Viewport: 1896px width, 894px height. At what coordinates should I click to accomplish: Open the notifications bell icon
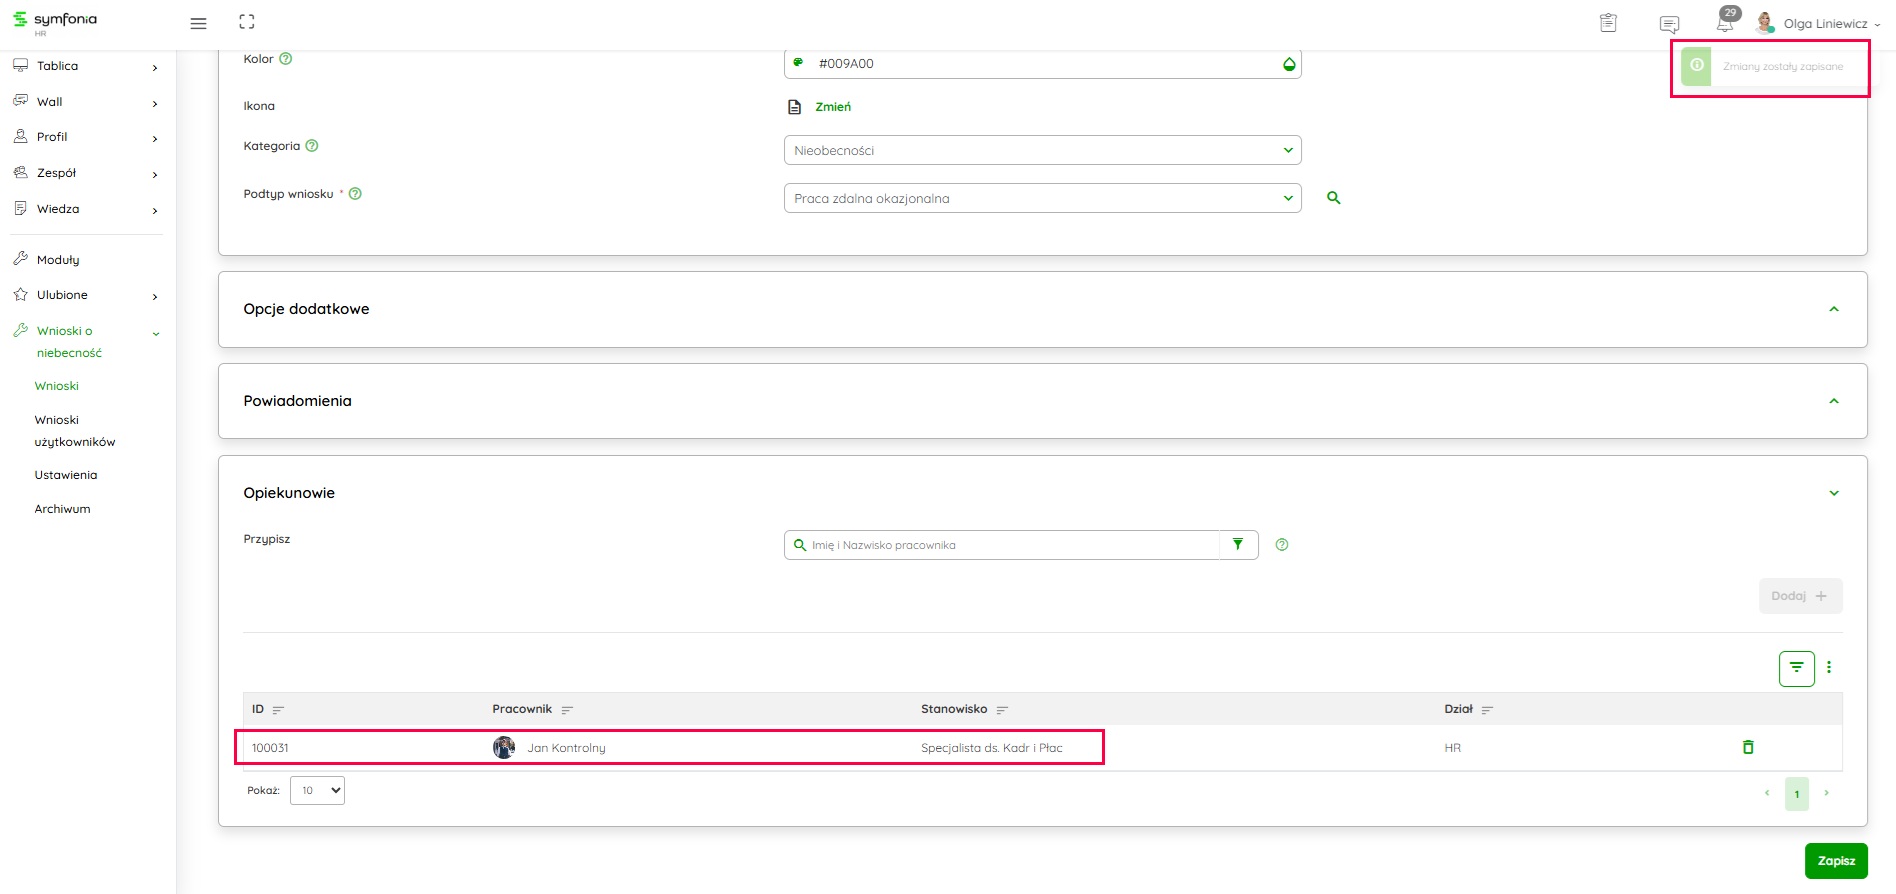pyautogui.click(x=1725, y=23)
